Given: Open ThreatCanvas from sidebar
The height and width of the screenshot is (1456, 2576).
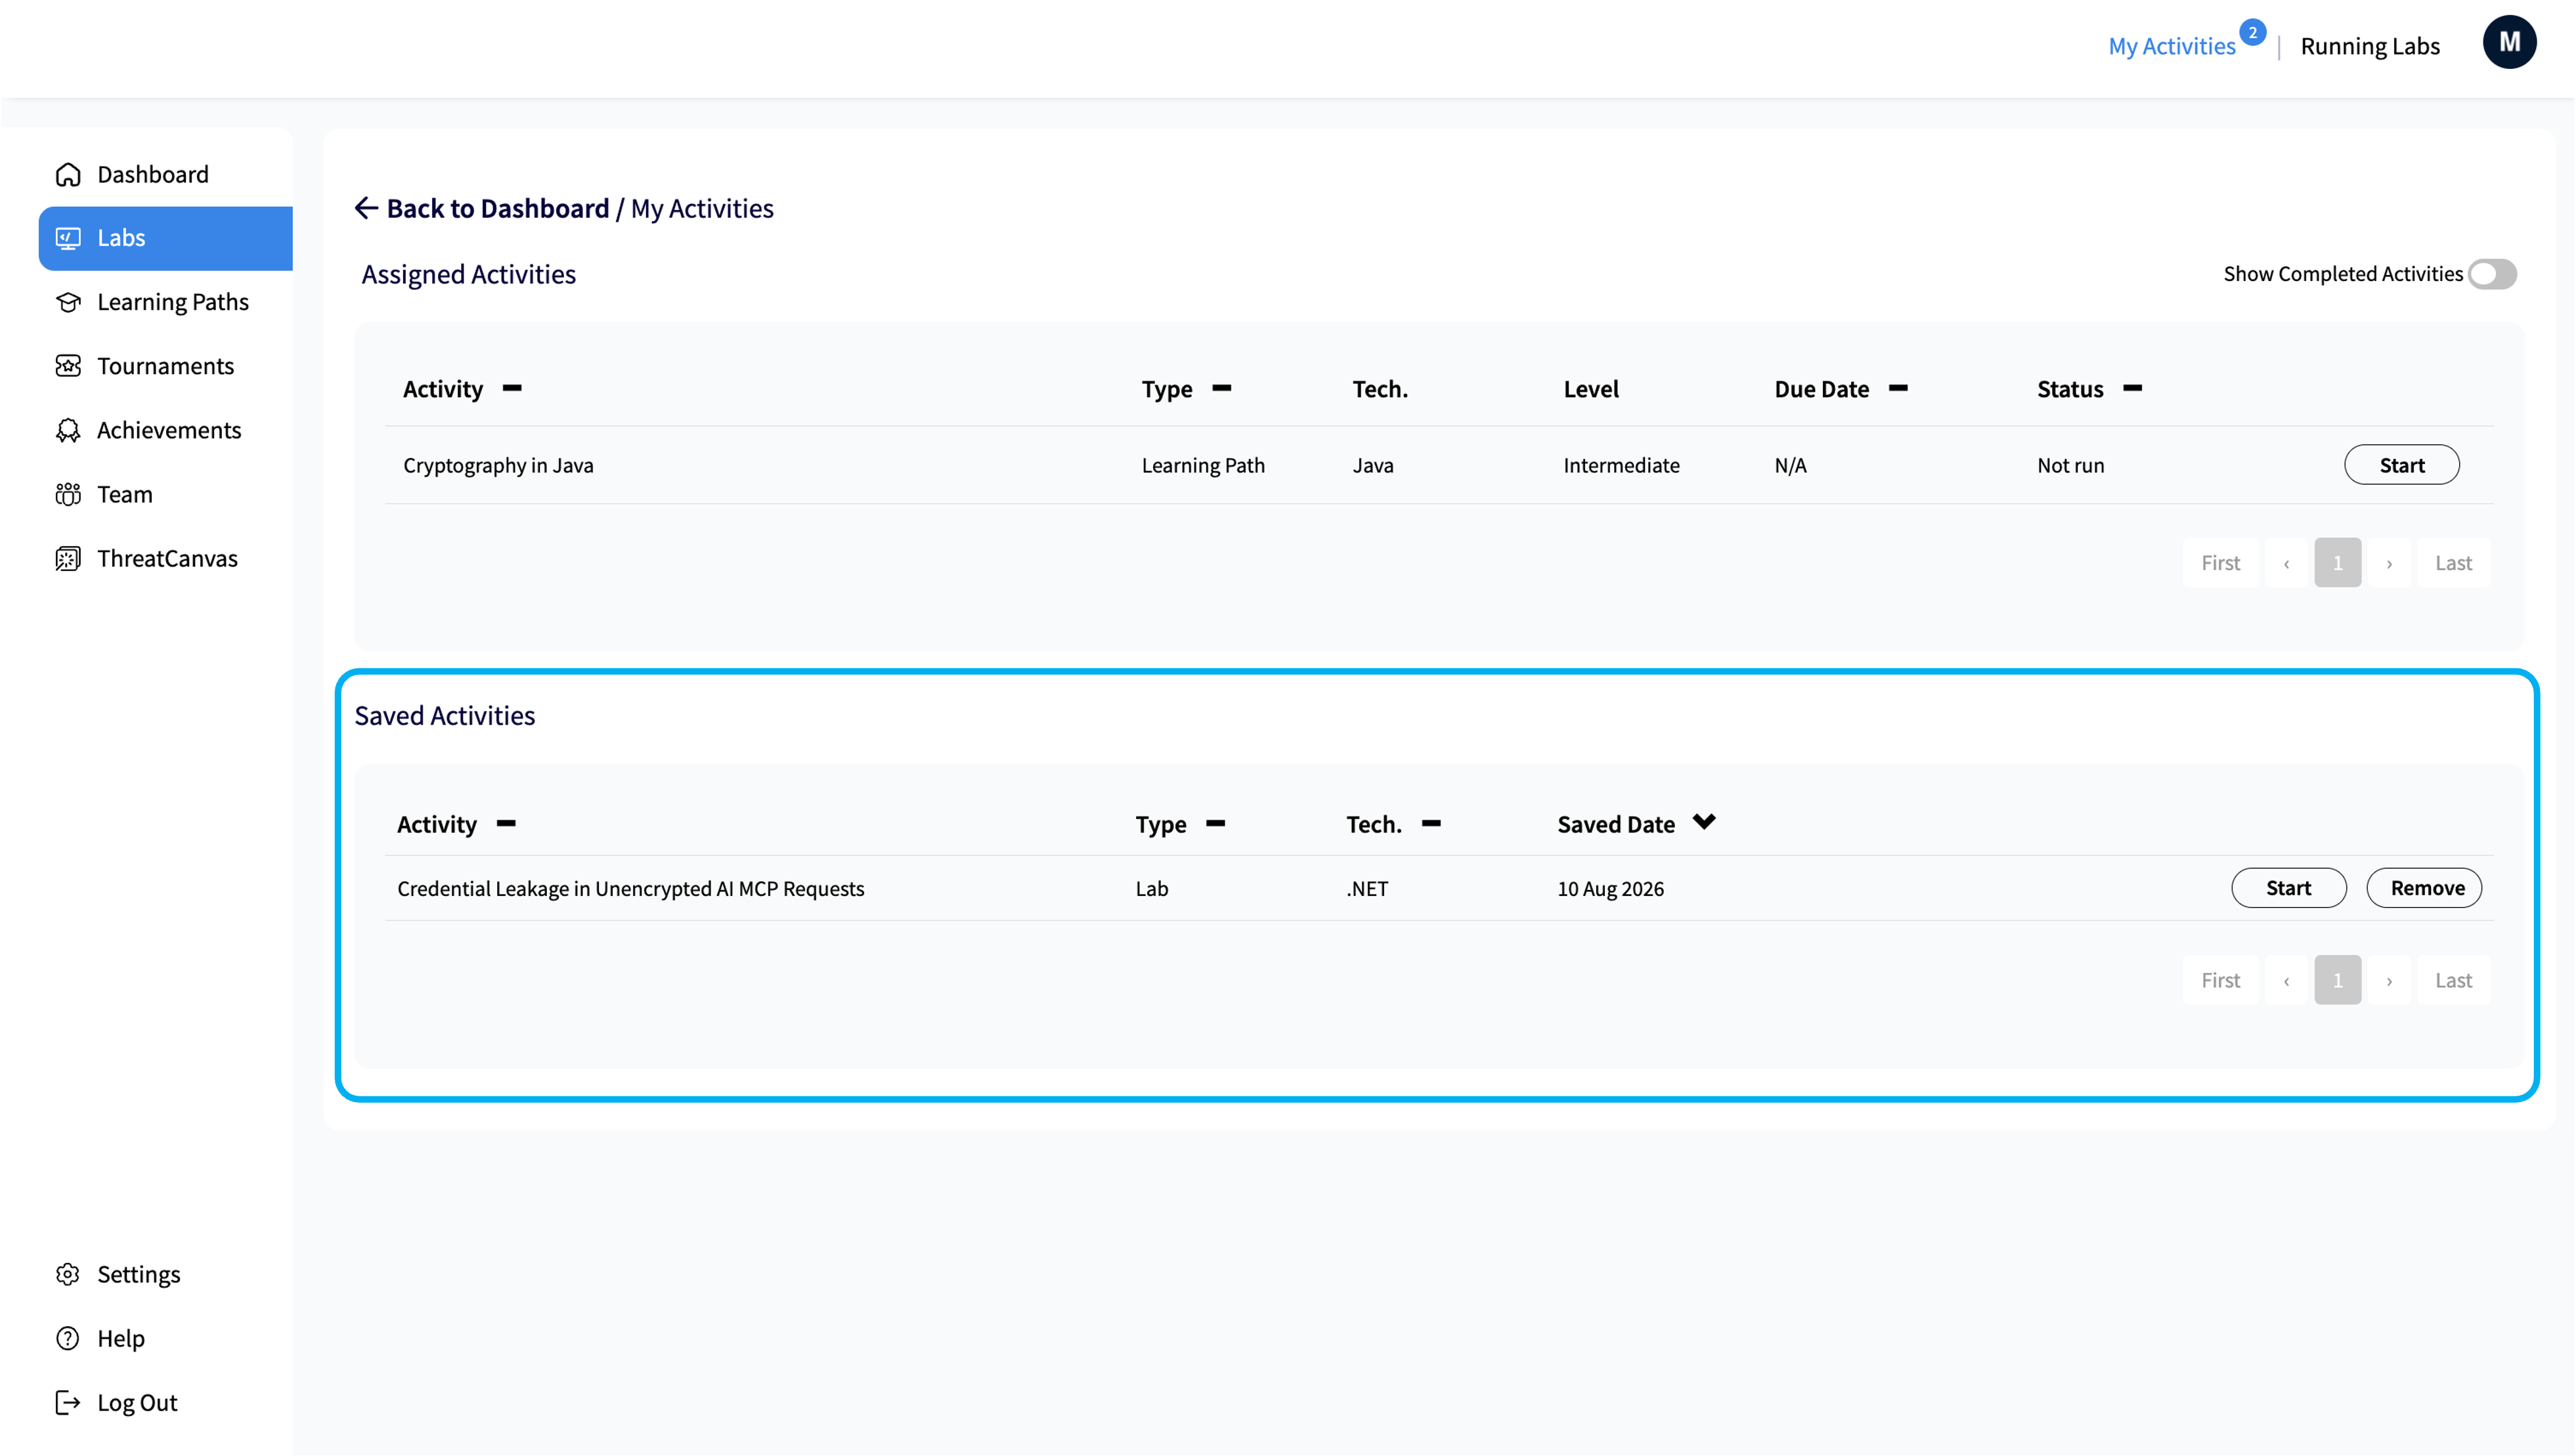Looking at the screenshot, I should pos(167,558).
